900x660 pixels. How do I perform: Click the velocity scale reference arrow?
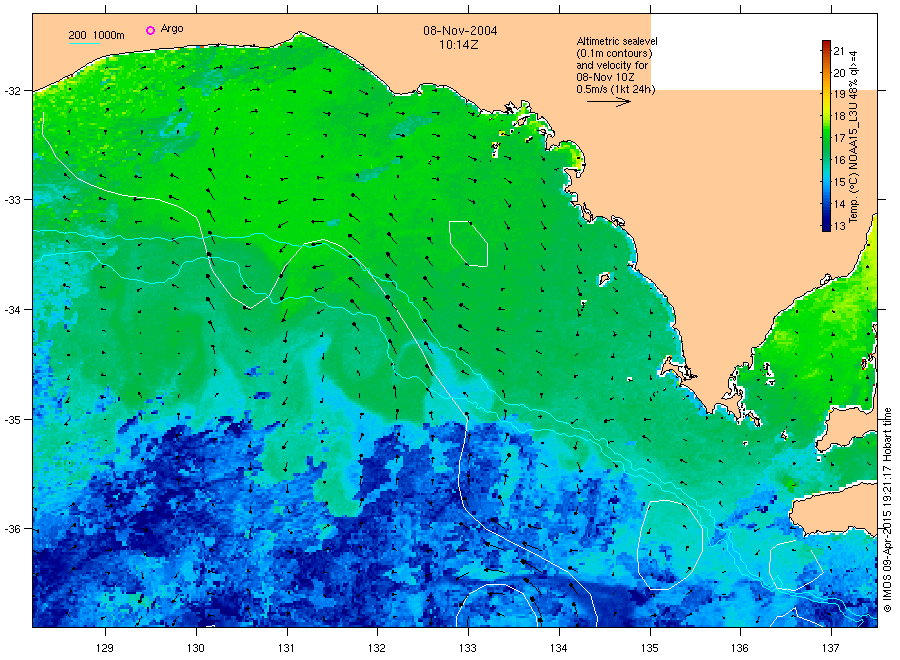click(x=608, y=102)
